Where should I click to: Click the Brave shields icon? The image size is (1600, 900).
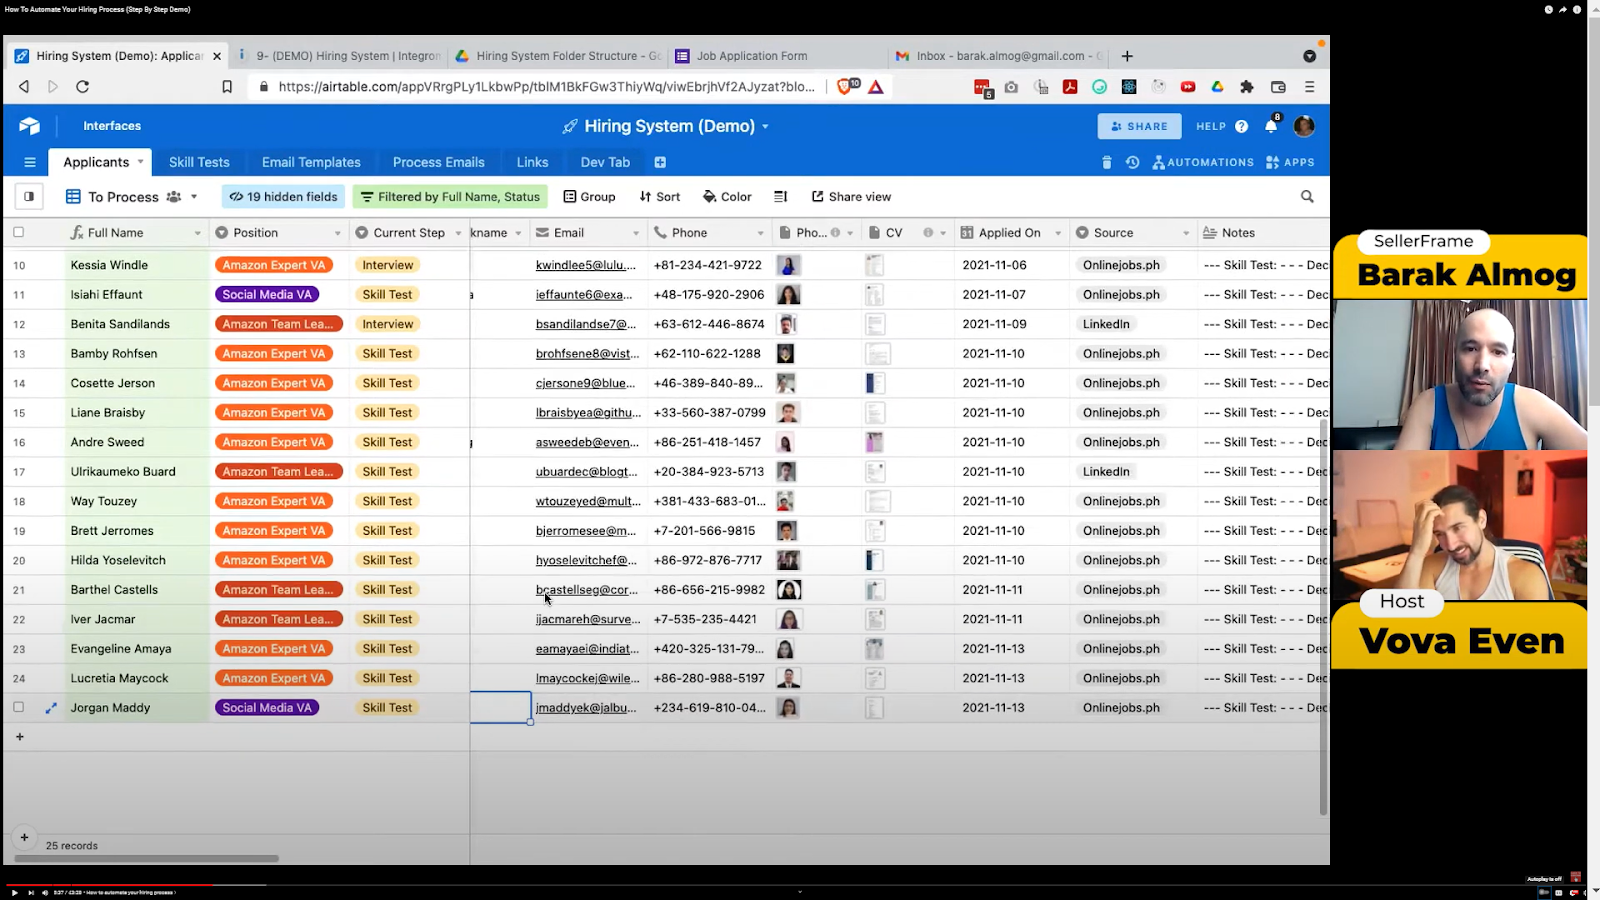coord(846,87)
